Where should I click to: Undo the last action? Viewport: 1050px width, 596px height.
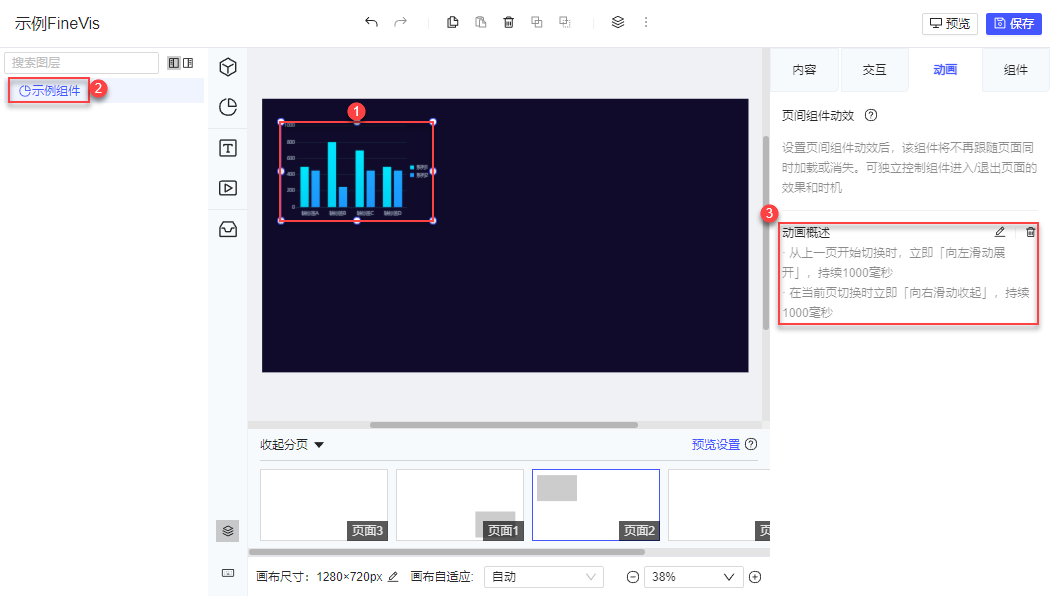[x=372, y=22]
